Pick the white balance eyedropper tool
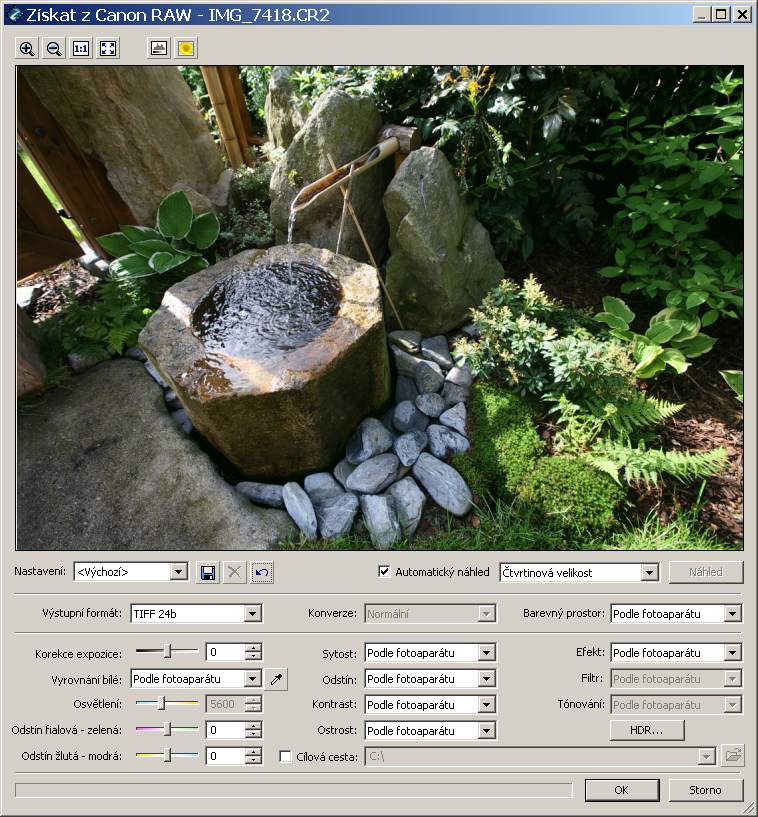 276,679
